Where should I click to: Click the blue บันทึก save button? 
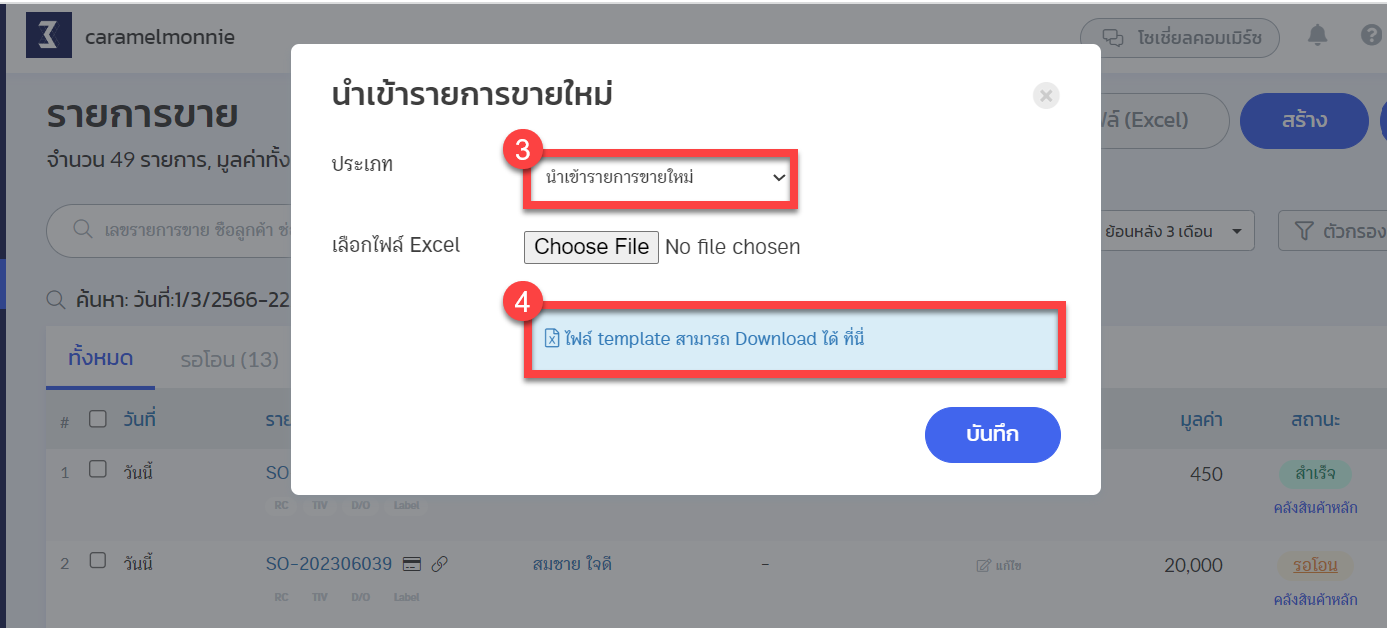[992, 435]
